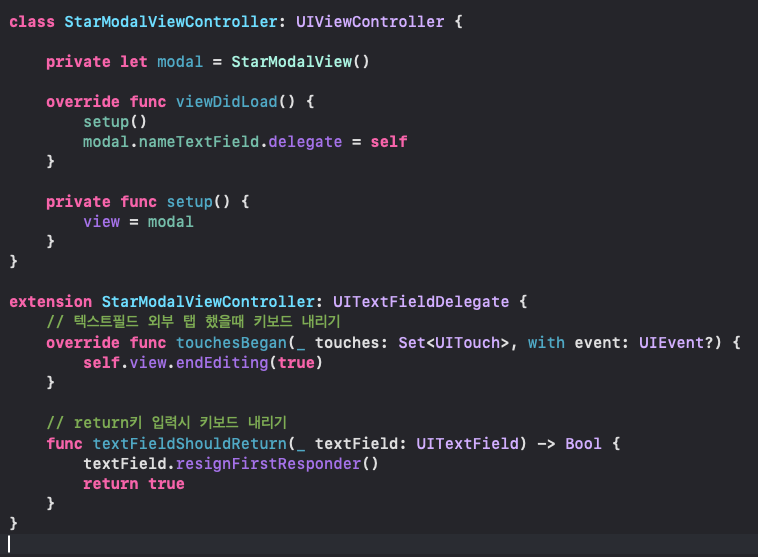Click endEditing method call
The width and height of the screenshot is (758, 557).
(x=222, y=363)
